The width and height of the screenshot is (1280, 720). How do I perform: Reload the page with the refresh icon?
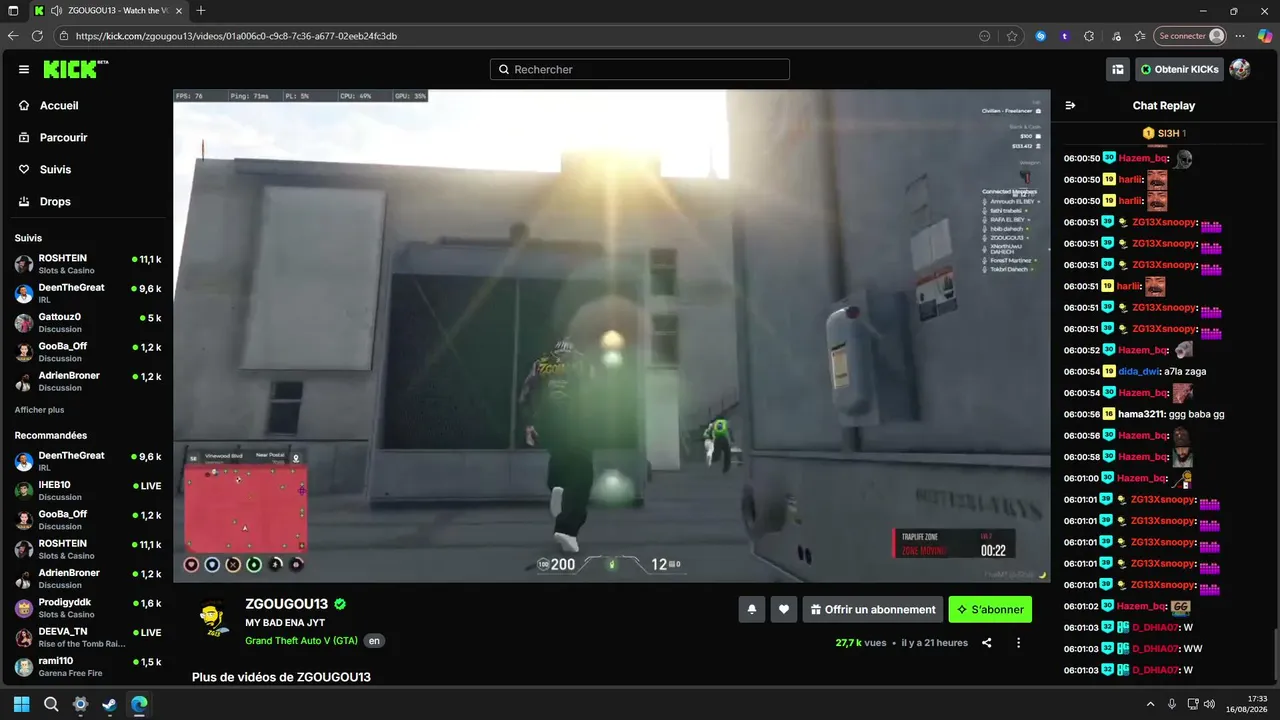pos(38,36)
